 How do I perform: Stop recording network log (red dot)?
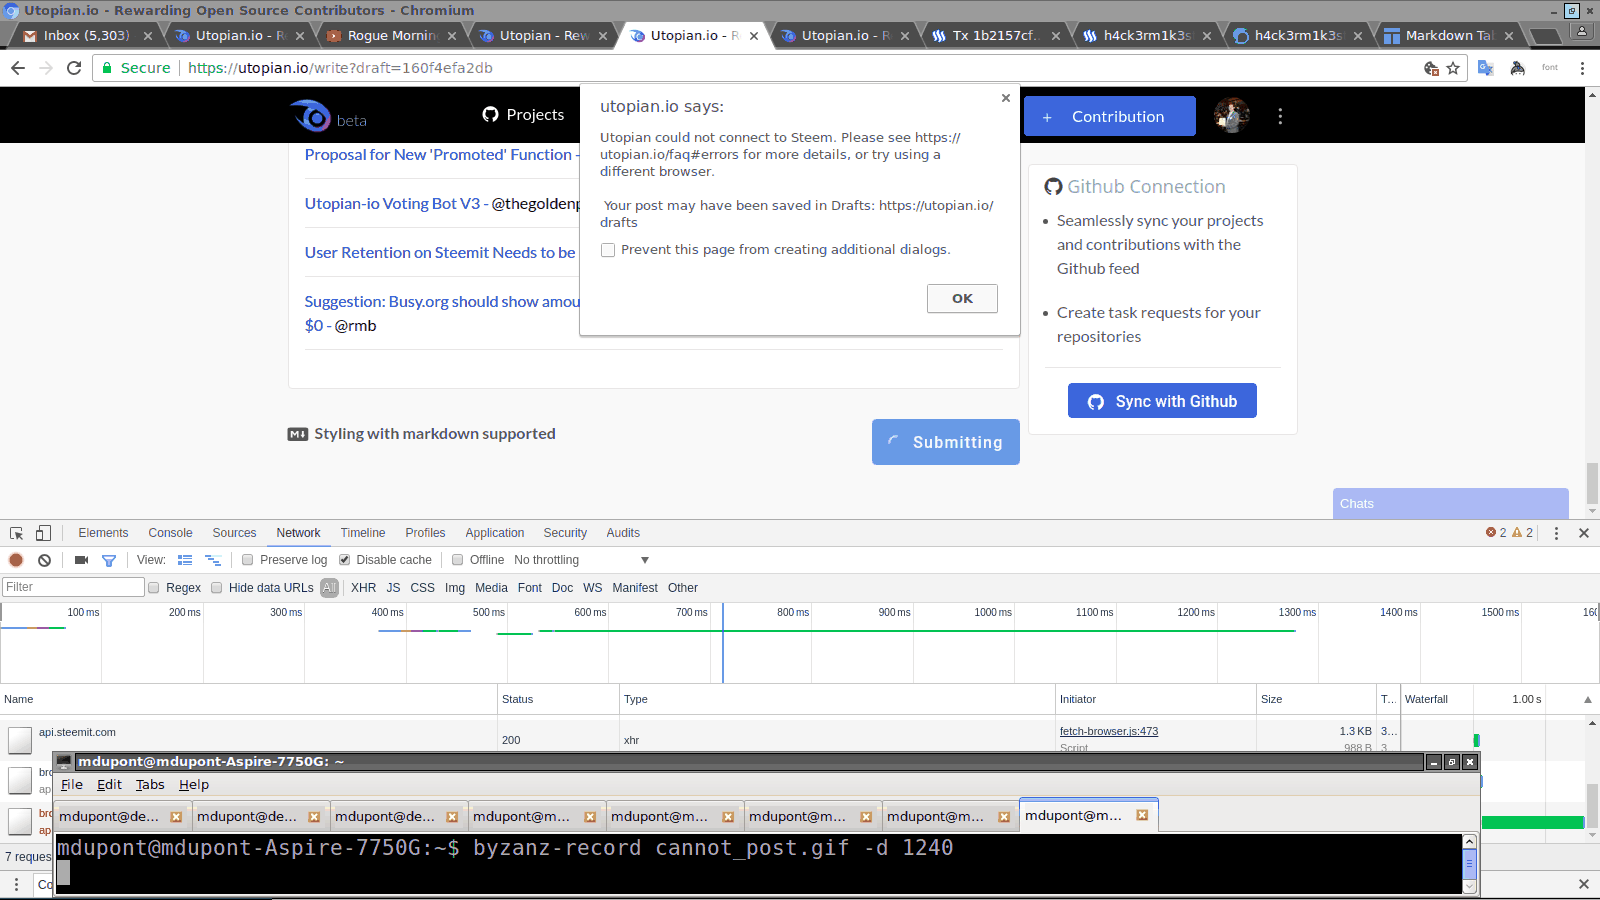tap(16, 560)
